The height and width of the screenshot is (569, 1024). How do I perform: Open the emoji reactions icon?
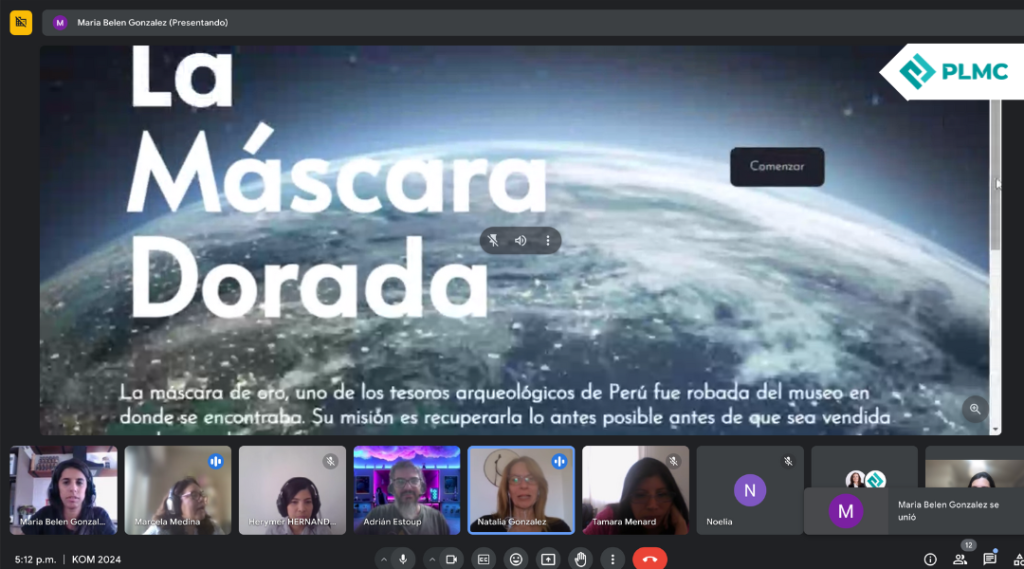pyautogui.click(x=516, y=559)
